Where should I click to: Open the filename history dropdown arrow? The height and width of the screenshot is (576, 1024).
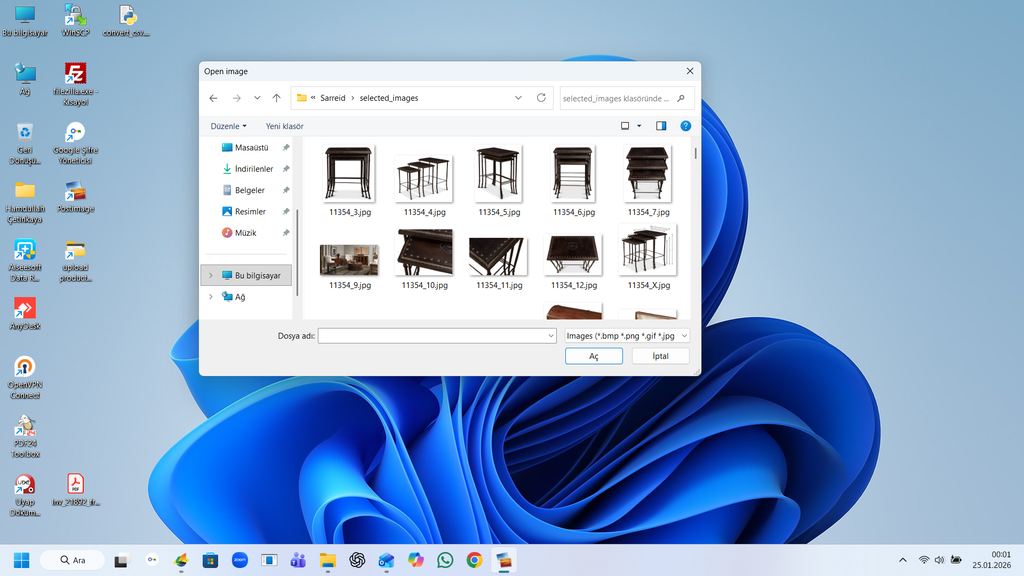pyautogui.click(x=551, y=336)
